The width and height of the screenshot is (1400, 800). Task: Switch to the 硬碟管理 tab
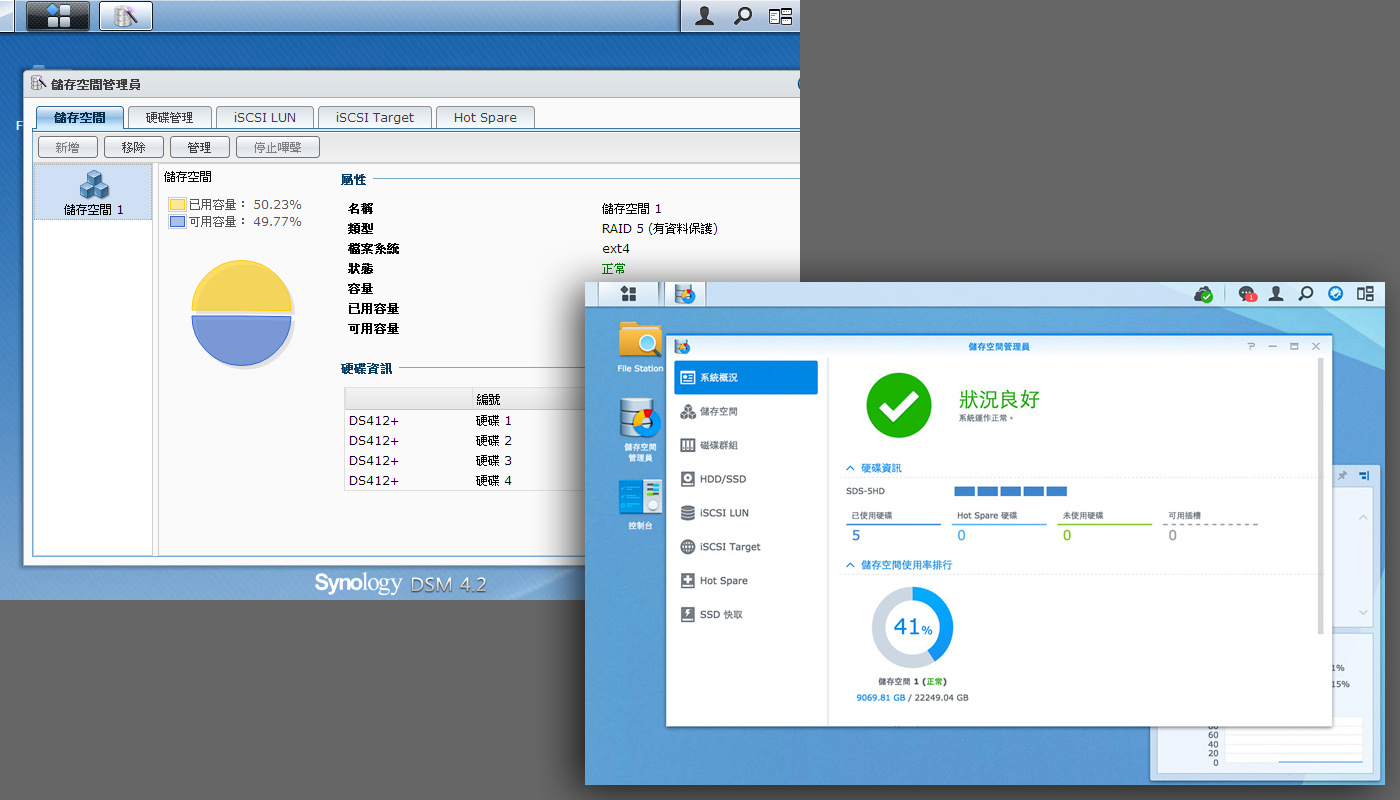[x=170, y=117]
